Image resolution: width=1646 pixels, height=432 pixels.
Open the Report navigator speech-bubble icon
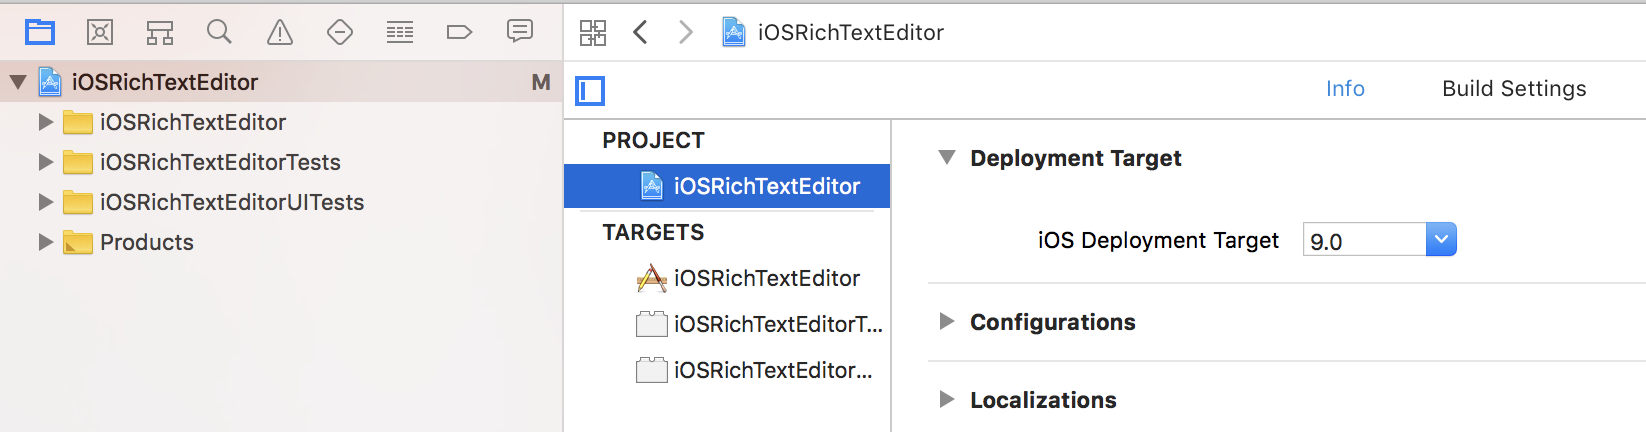coord(520,32)
